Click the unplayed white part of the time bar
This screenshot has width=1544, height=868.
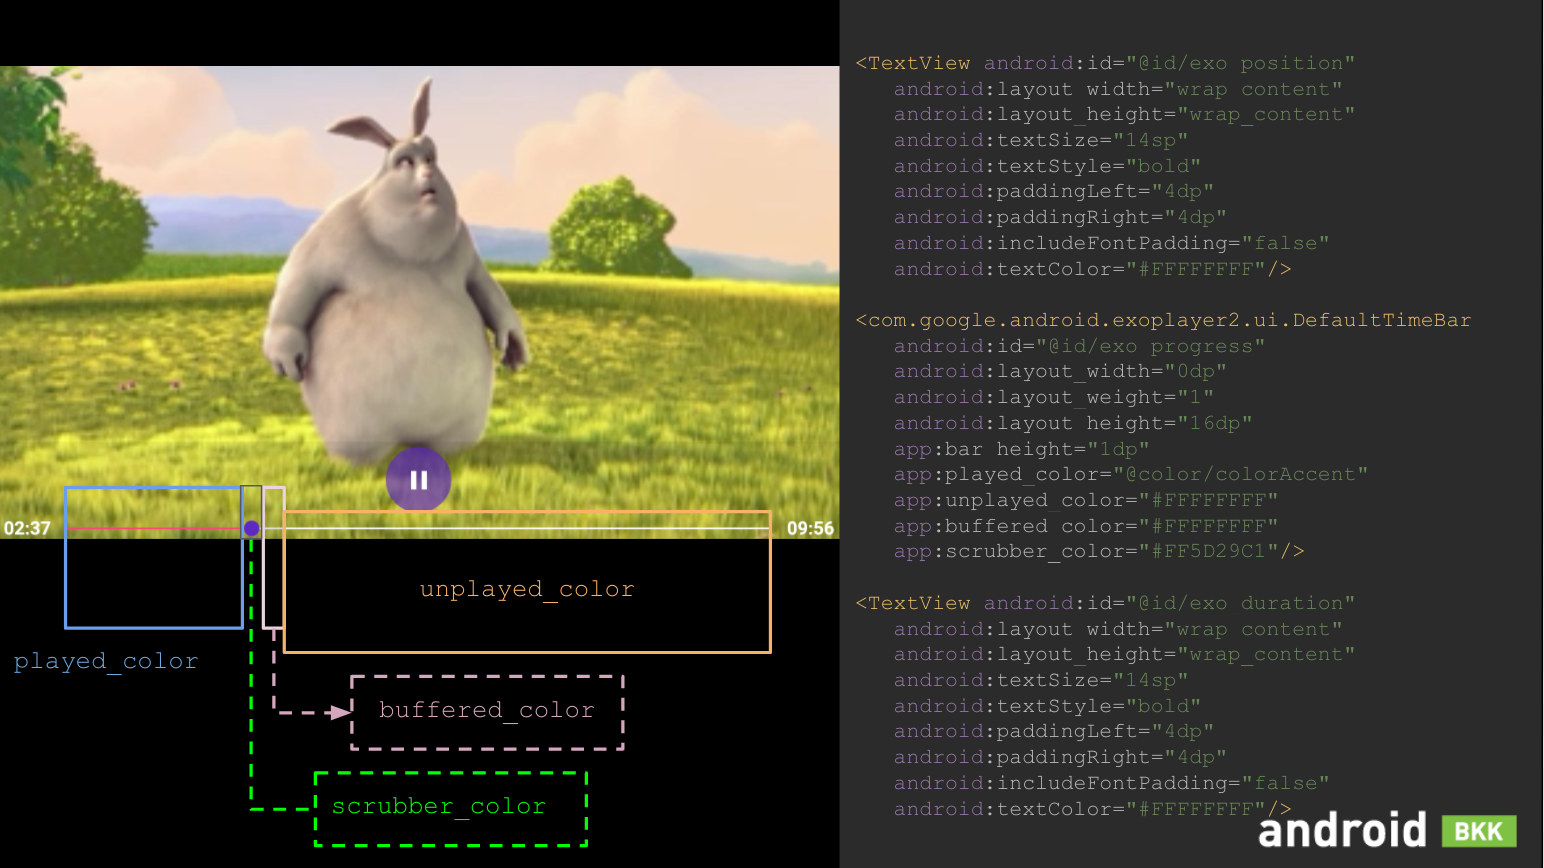(525, 528)
